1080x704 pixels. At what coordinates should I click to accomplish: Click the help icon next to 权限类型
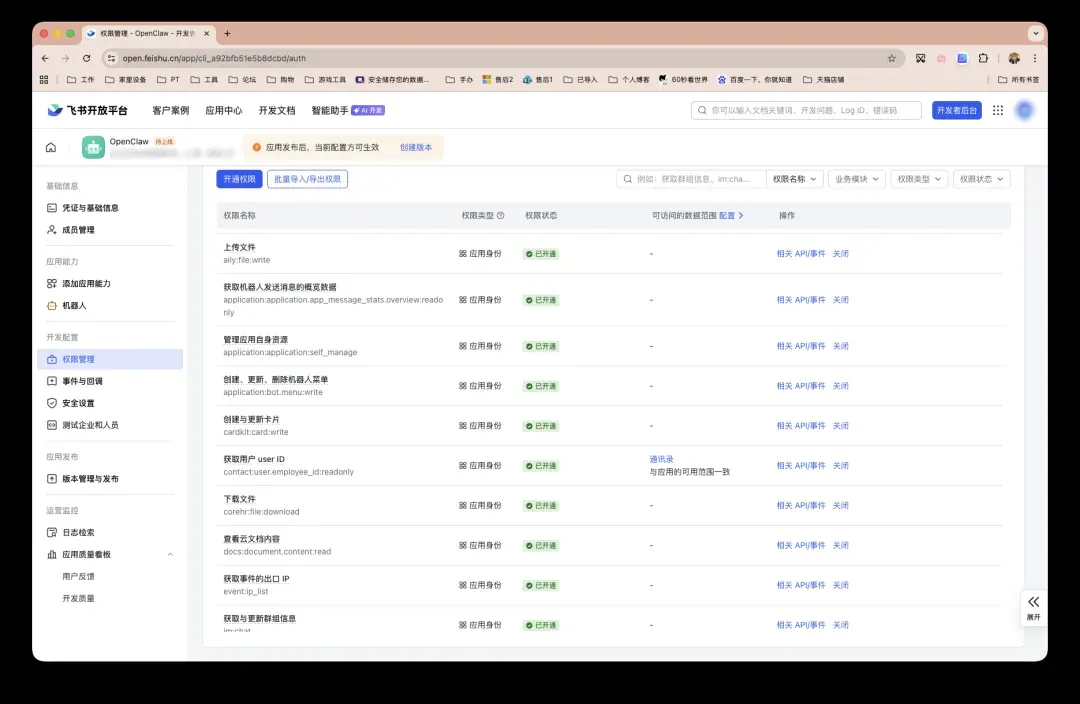[501, 216]
